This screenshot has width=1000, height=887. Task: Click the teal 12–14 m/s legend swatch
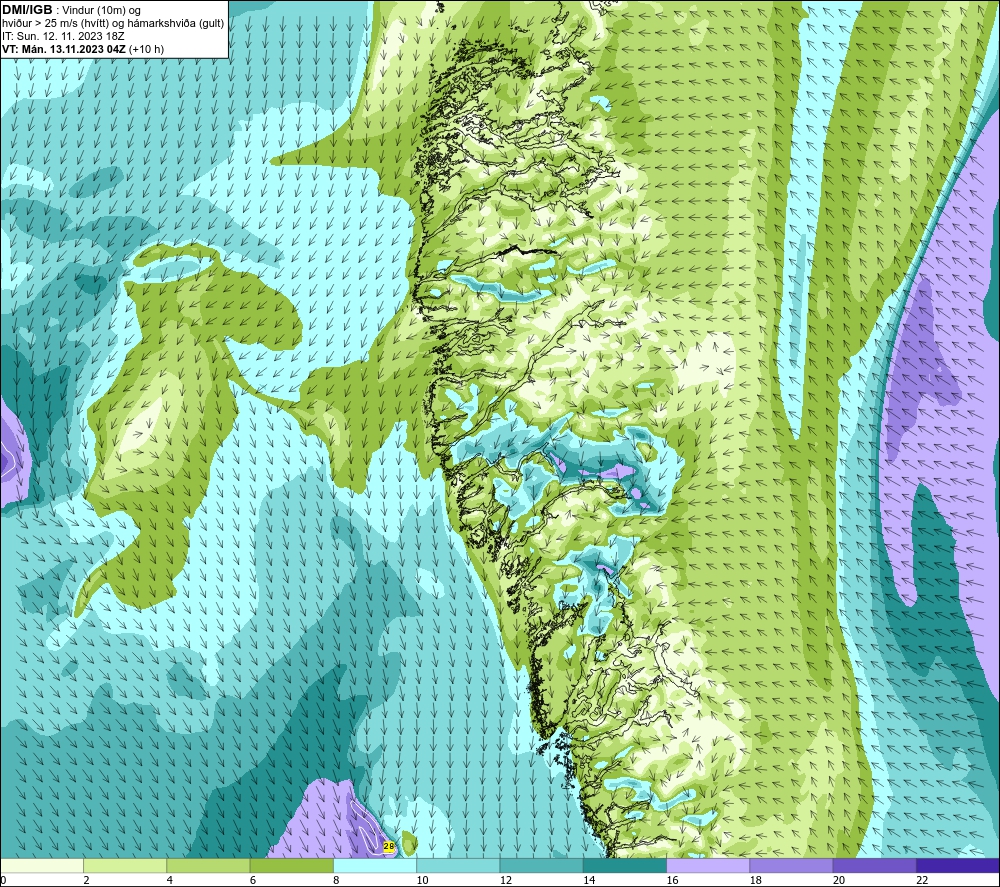click(541, 865)
